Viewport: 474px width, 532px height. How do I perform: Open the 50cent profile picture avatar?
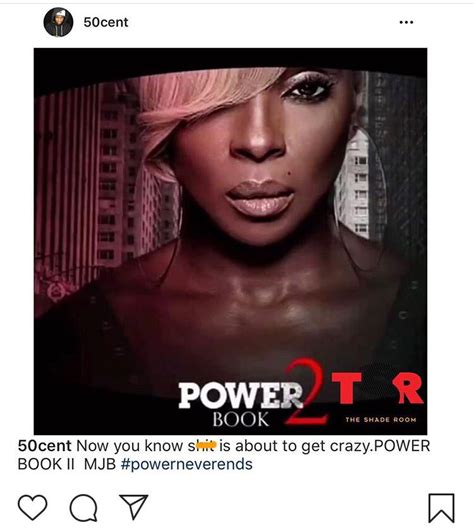pyautogui.click(x=58, y=22)
